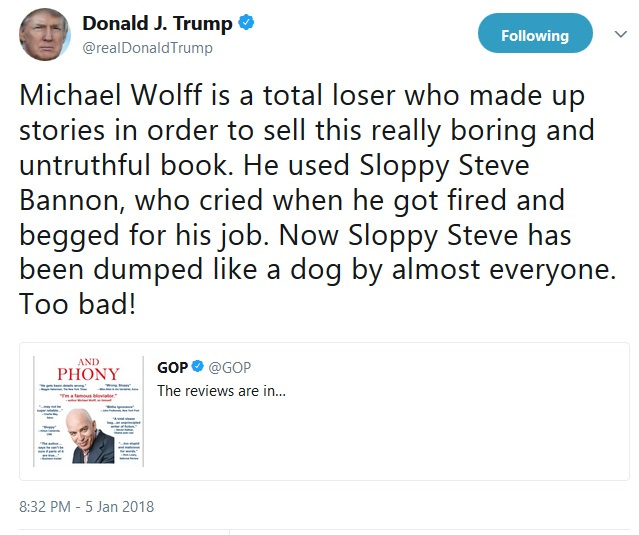
Task: Open the @realDonaldTrump handle link
Action: pyautogui.click(x=147, y=48)
